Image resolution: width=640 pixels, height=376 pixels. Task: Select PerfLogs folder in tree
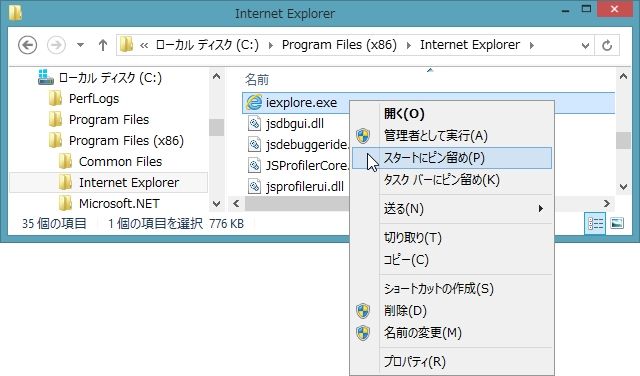pyautogui.click(x=94, y=98)
